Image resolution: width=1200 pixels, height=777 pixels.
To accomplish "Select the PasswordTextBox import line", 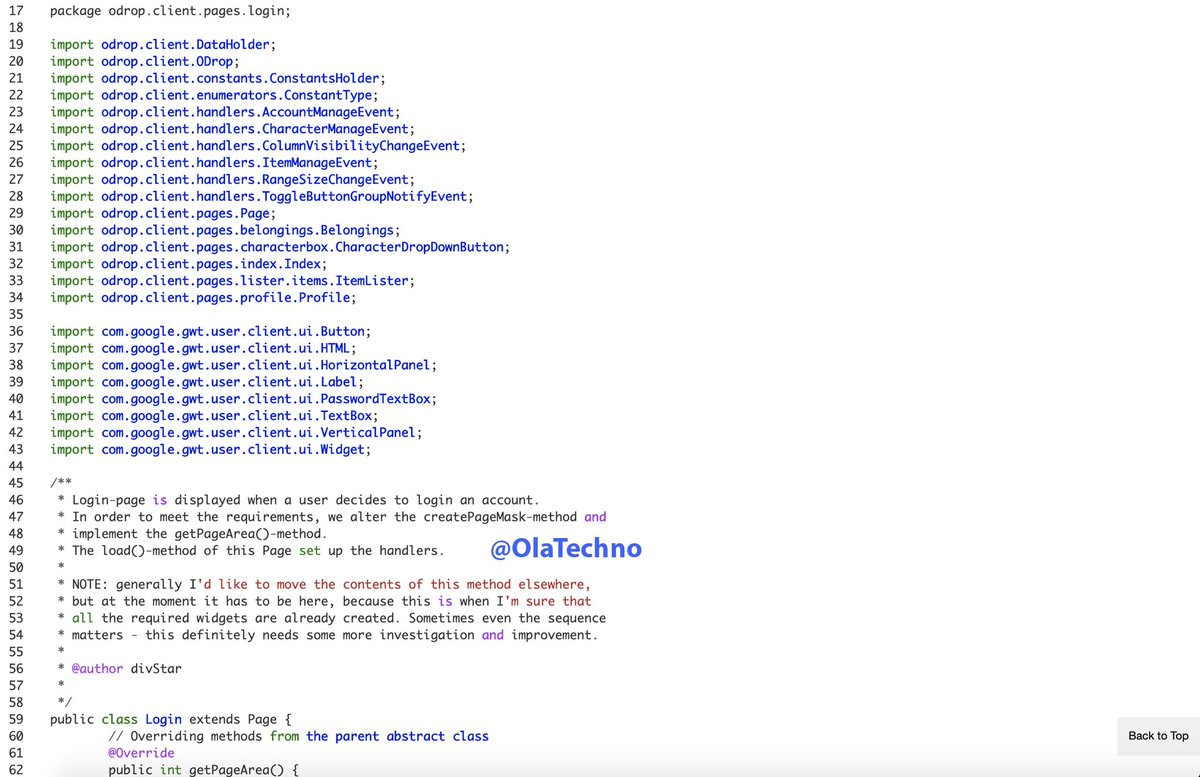I will tap(244, 399).
